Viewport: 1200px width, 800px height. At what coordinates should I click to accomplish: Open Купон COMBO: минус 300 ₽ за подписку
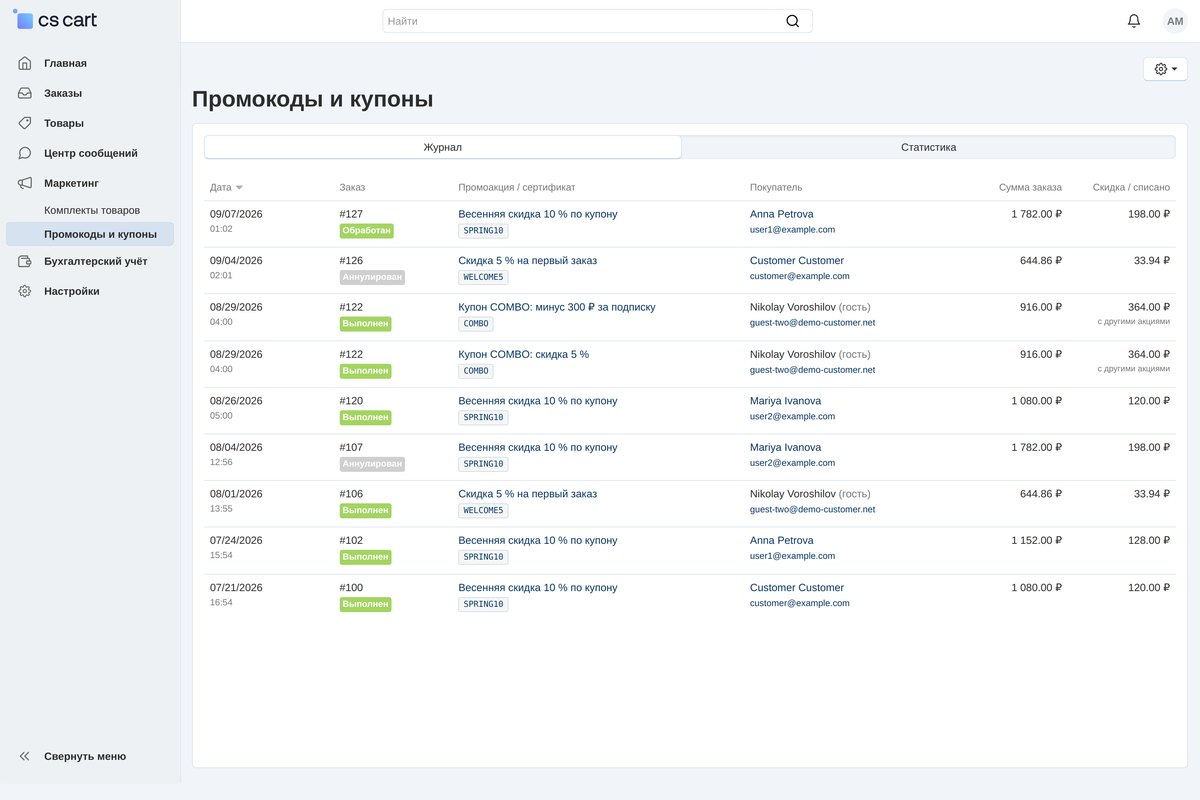tap(557, 308)
